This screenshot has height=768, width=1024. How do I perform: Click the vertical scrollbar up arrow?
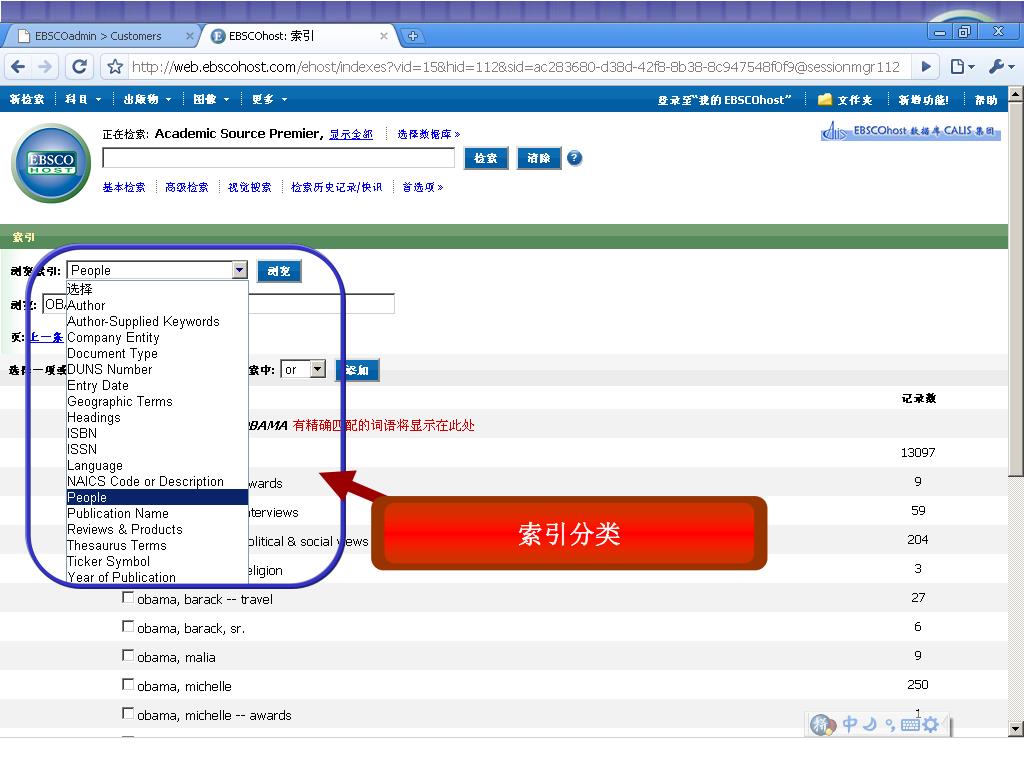point(1016,94)
